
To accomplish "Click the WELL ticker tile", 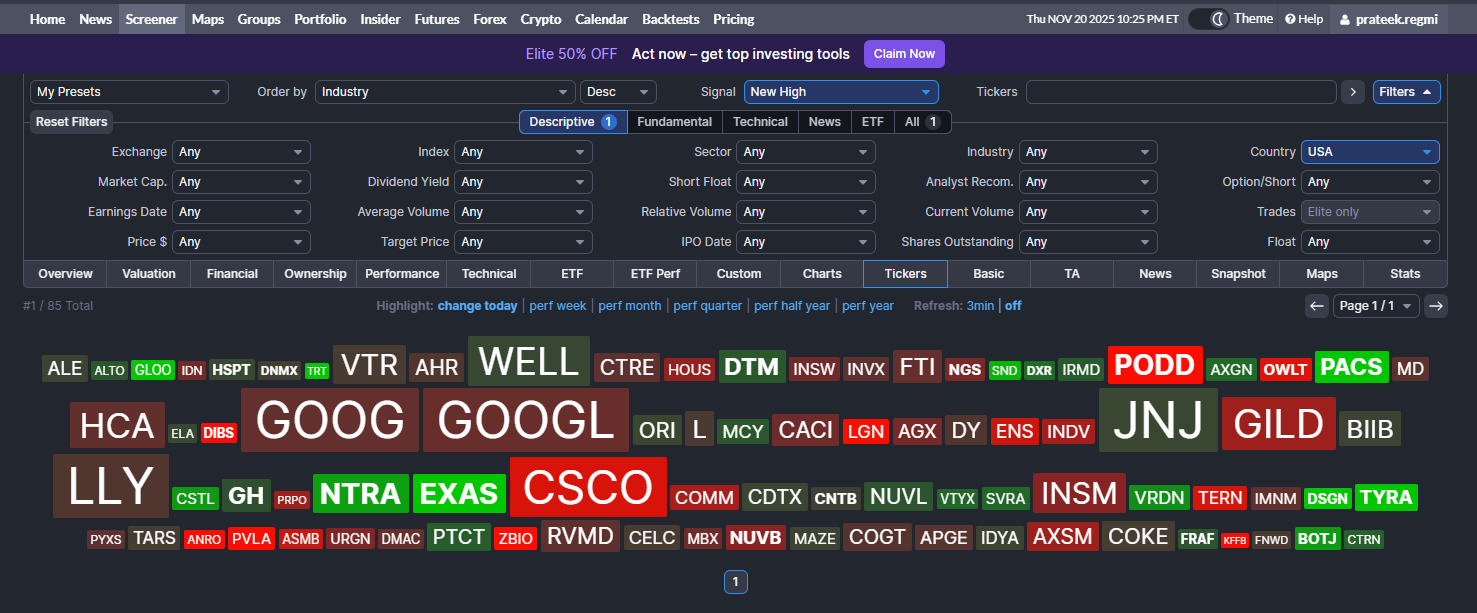I will point(529,361).
